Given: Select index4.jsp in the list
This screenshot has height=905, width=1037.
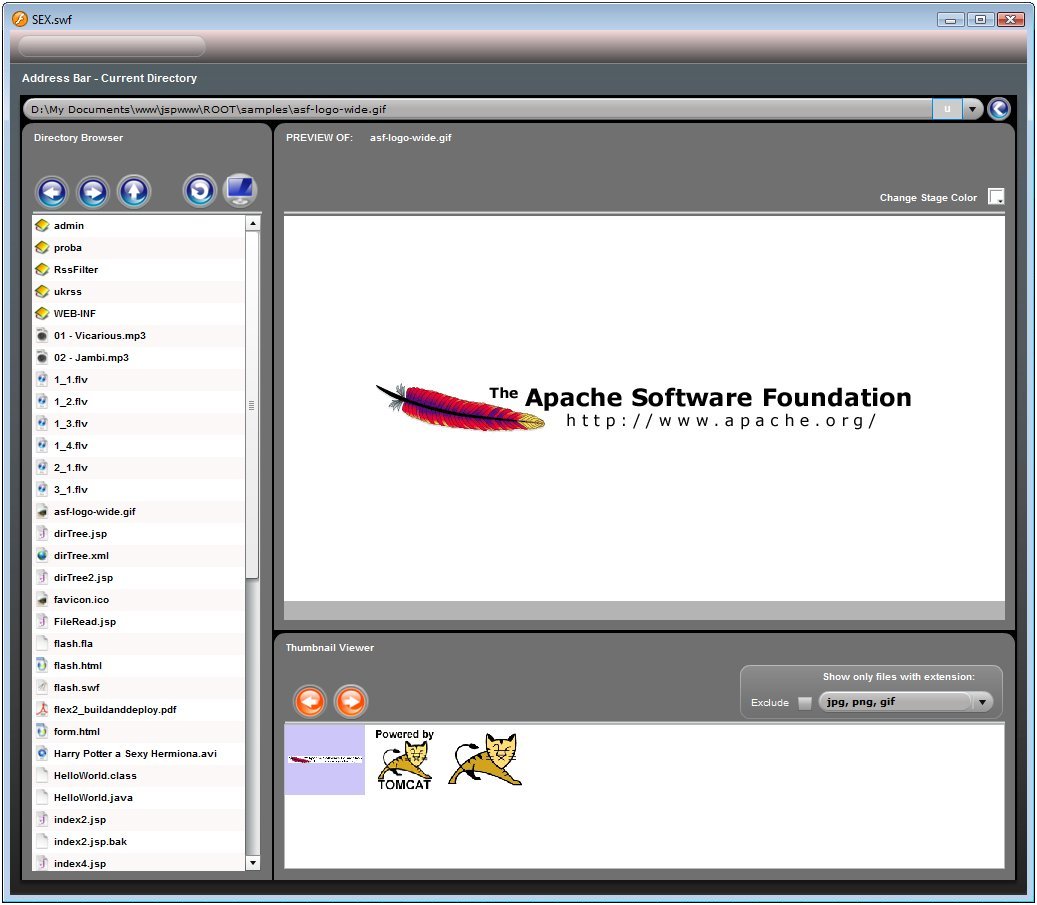Looking at the screenshot, I should coord(138,863).
